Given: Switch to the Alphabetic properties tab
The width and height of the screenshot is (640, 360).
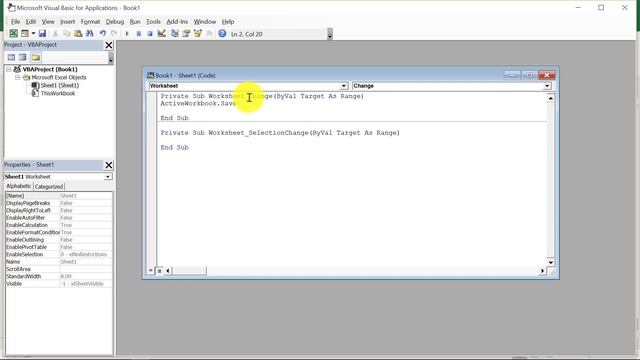Looking at the screenshot, I should coord(19,186).
